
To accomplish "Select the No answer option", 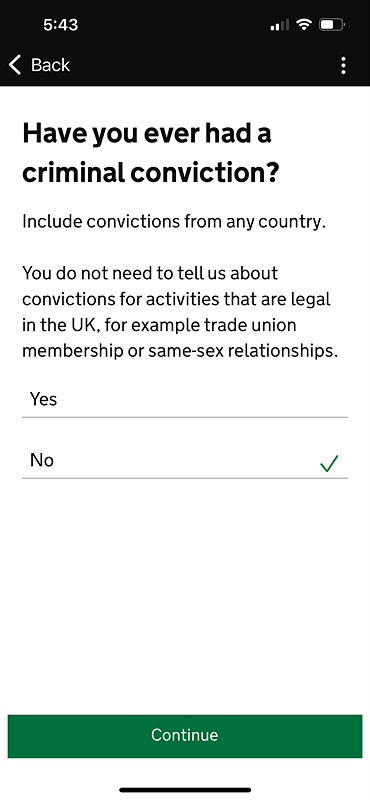I will coord(185,460).
